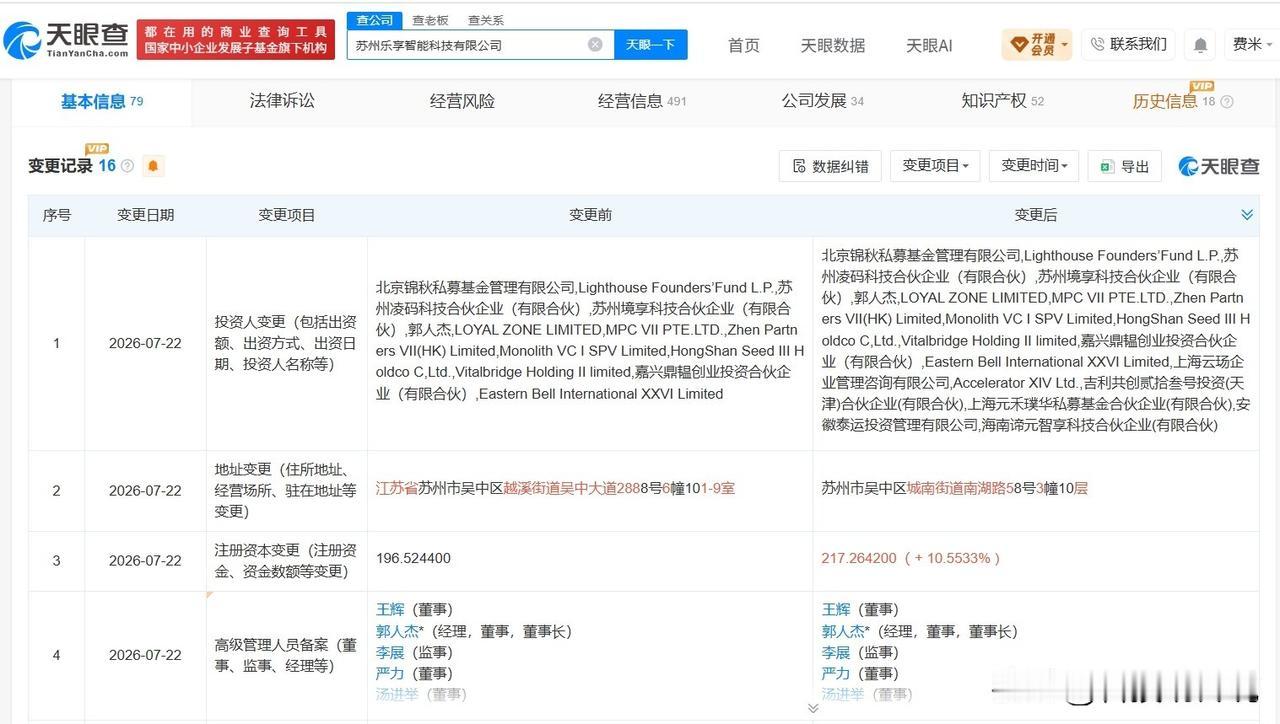Click the 投资人变更 item in row 1
Screen dimensions: 1280x724
click(x=286, y=343)
